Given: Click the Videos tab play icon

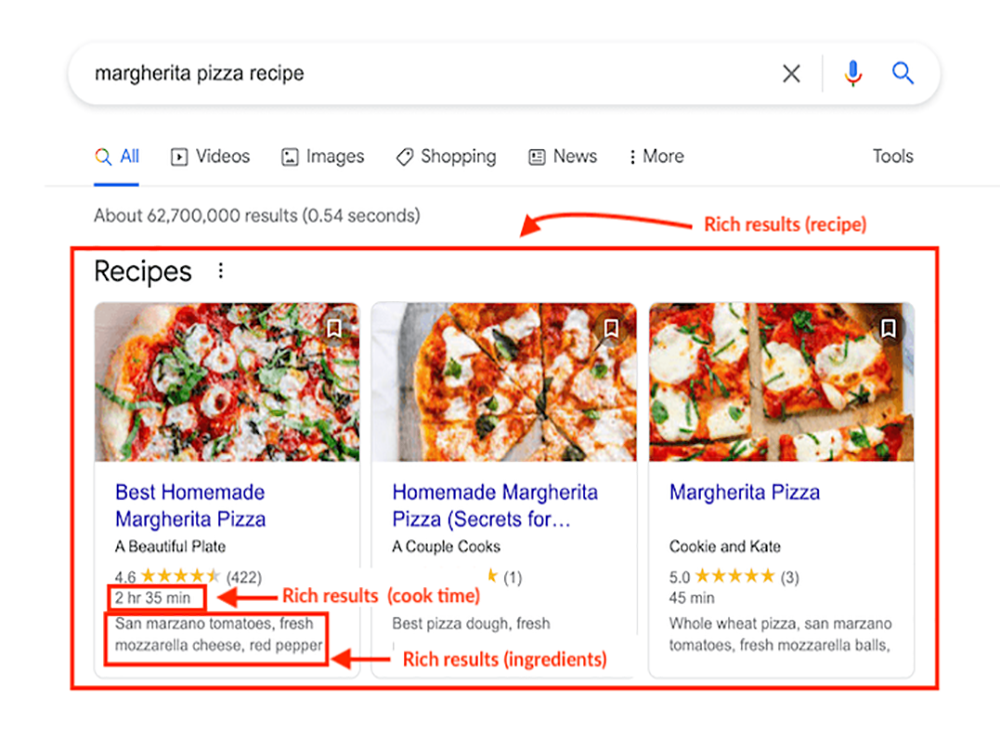Looking at the screenshot, I should tap(179, 156).
